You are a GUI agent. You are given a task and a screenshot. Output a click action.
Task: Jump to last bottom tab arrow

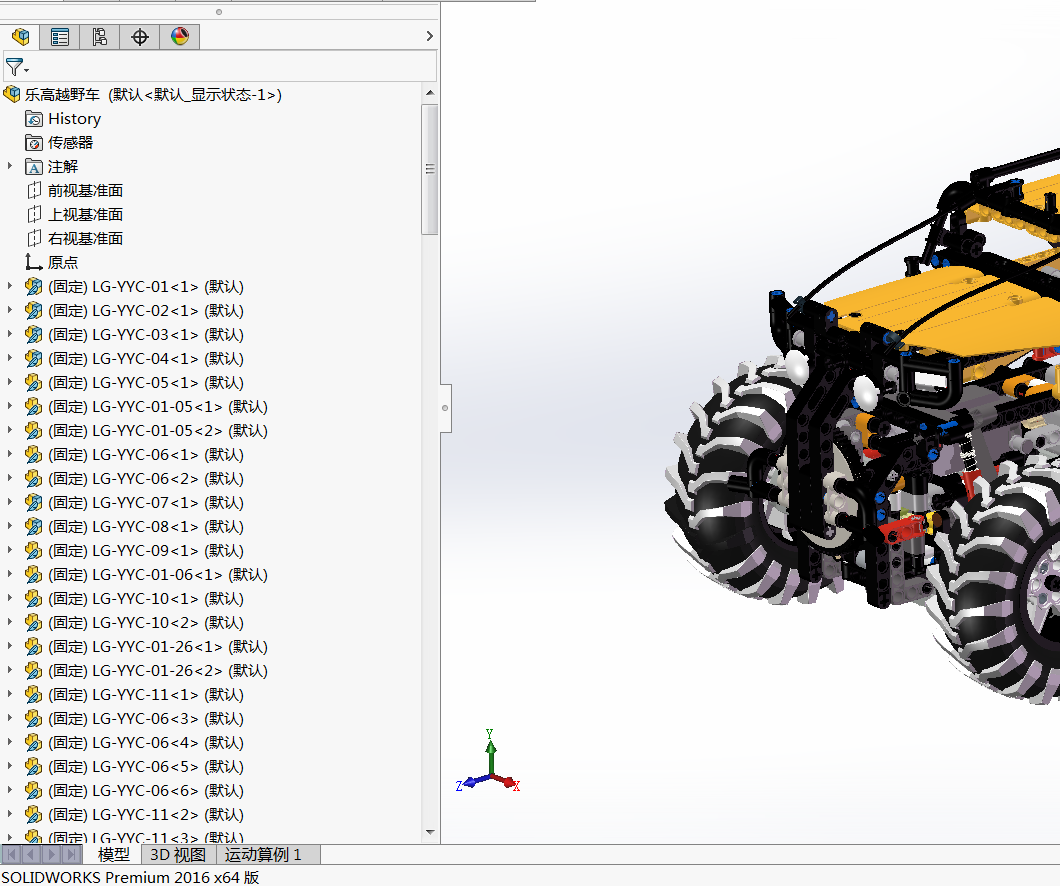(x=72, y=854)
